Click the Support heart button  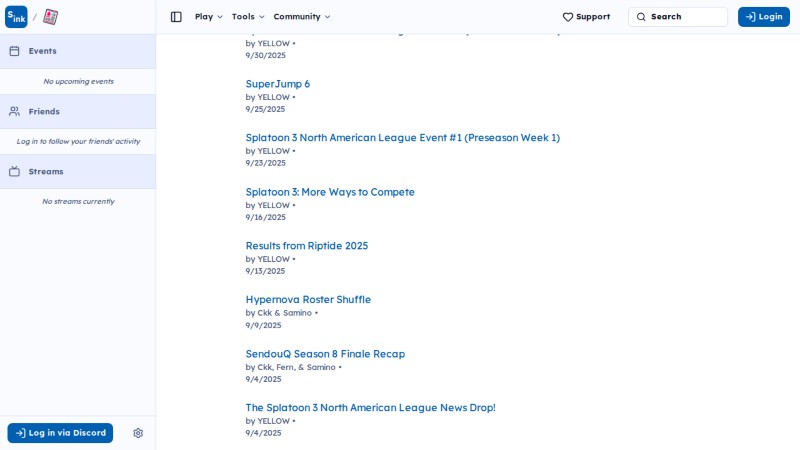[586, 17]
